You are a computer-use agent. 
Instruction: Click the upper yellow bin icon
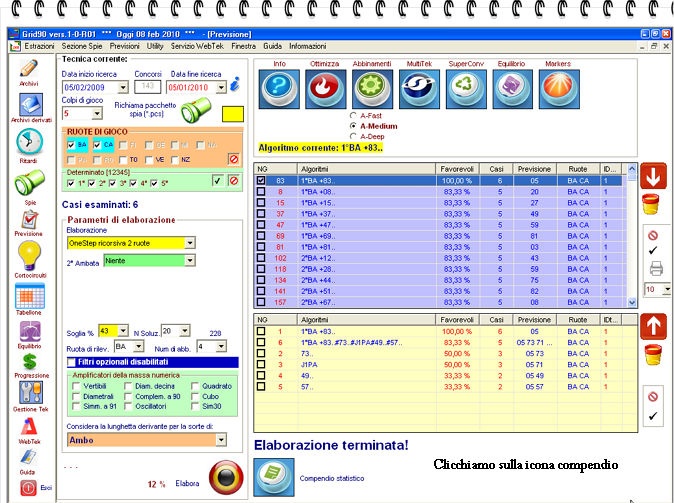coord(651,204)
